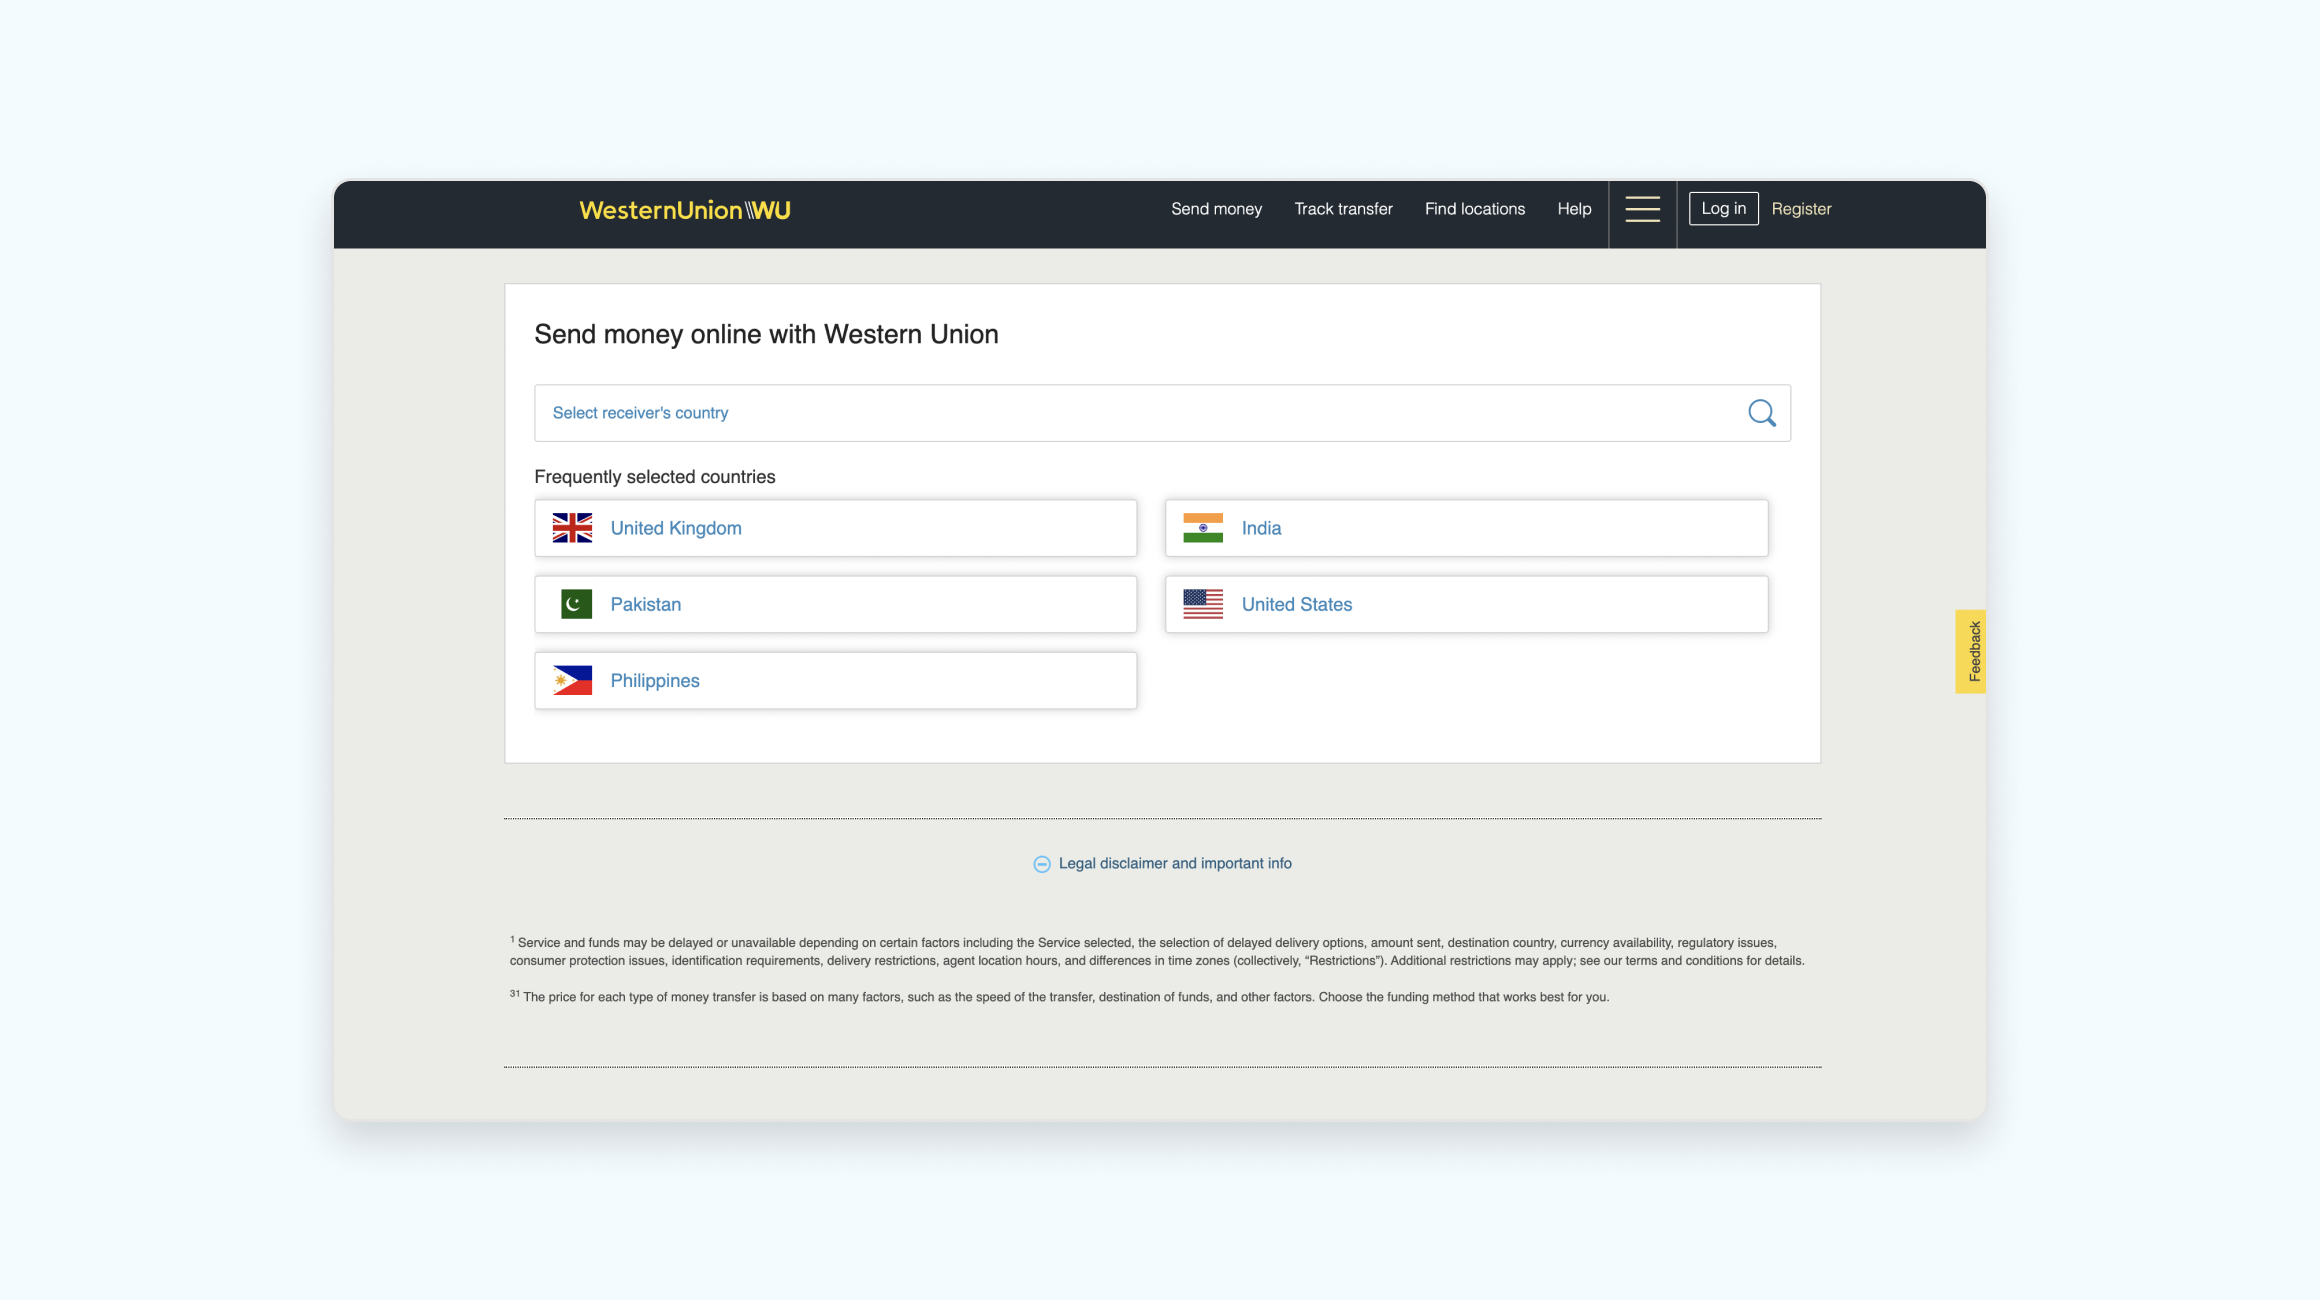Click the United Kingdom flag icon

(x=572, y=528)
